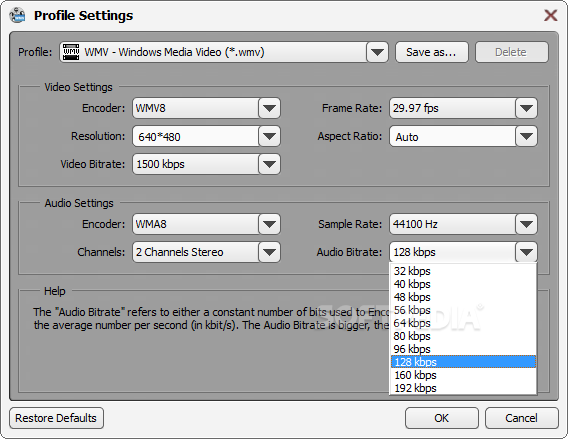Open the Resolution 640*480 dropdown arrow
Viewport: 568px width, 439px height.
269,136
